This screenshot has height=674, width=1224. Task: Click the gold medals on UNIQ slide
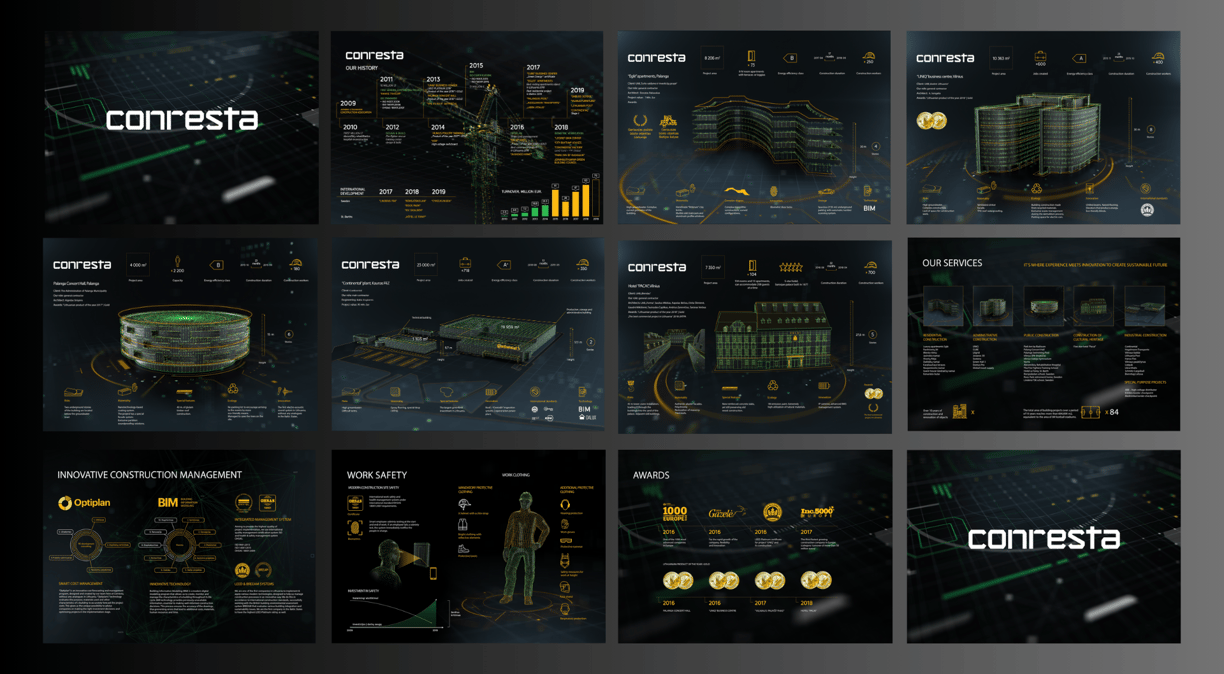pyautogui.click(x=932, y=120)
